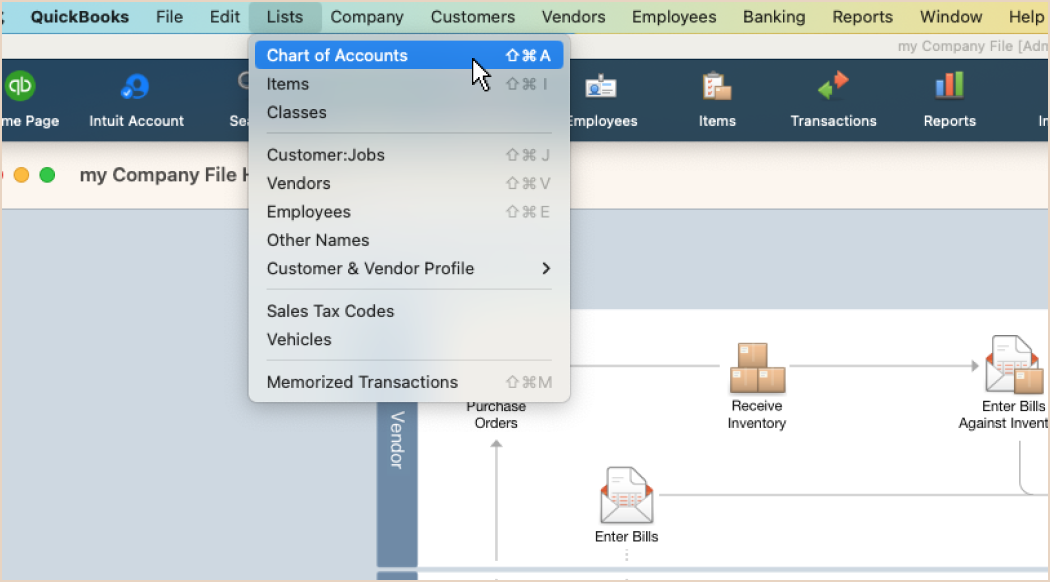
Task: Open Employees list from the Lists menu
Action: [x=408, y=212]
